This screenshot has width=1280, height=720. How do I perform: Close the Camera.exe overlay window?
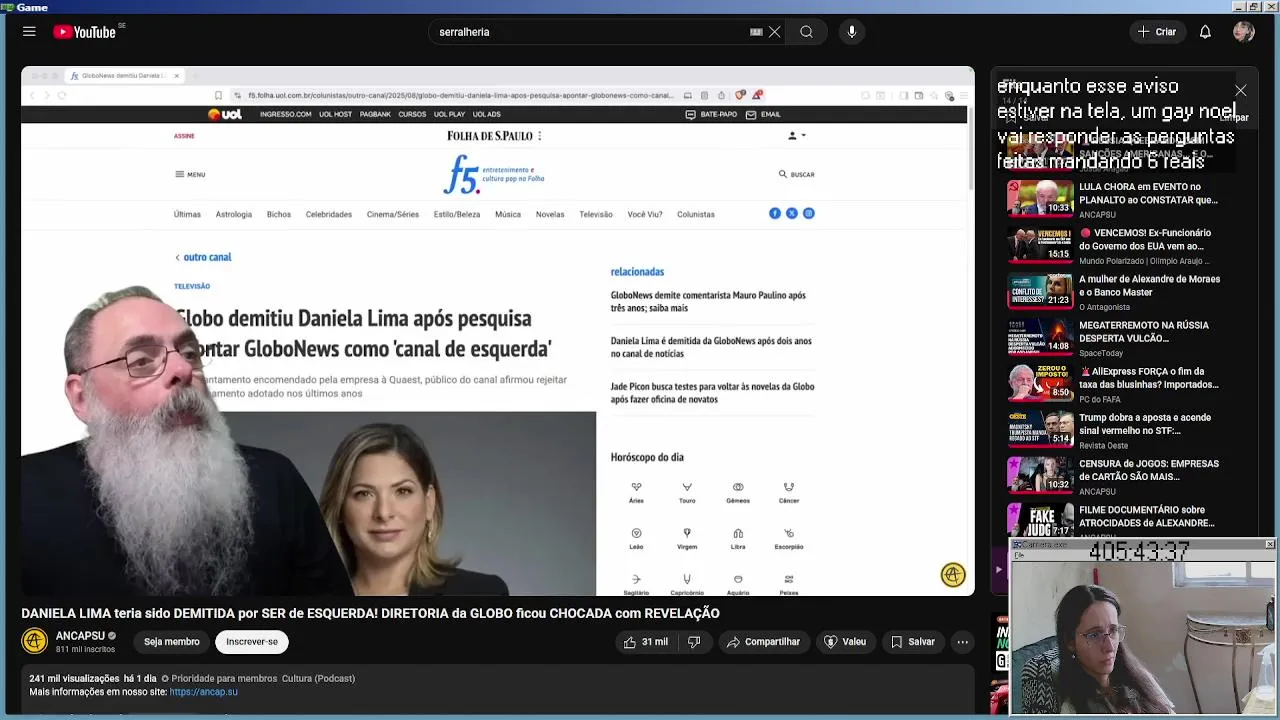[x=1270, y=544]
